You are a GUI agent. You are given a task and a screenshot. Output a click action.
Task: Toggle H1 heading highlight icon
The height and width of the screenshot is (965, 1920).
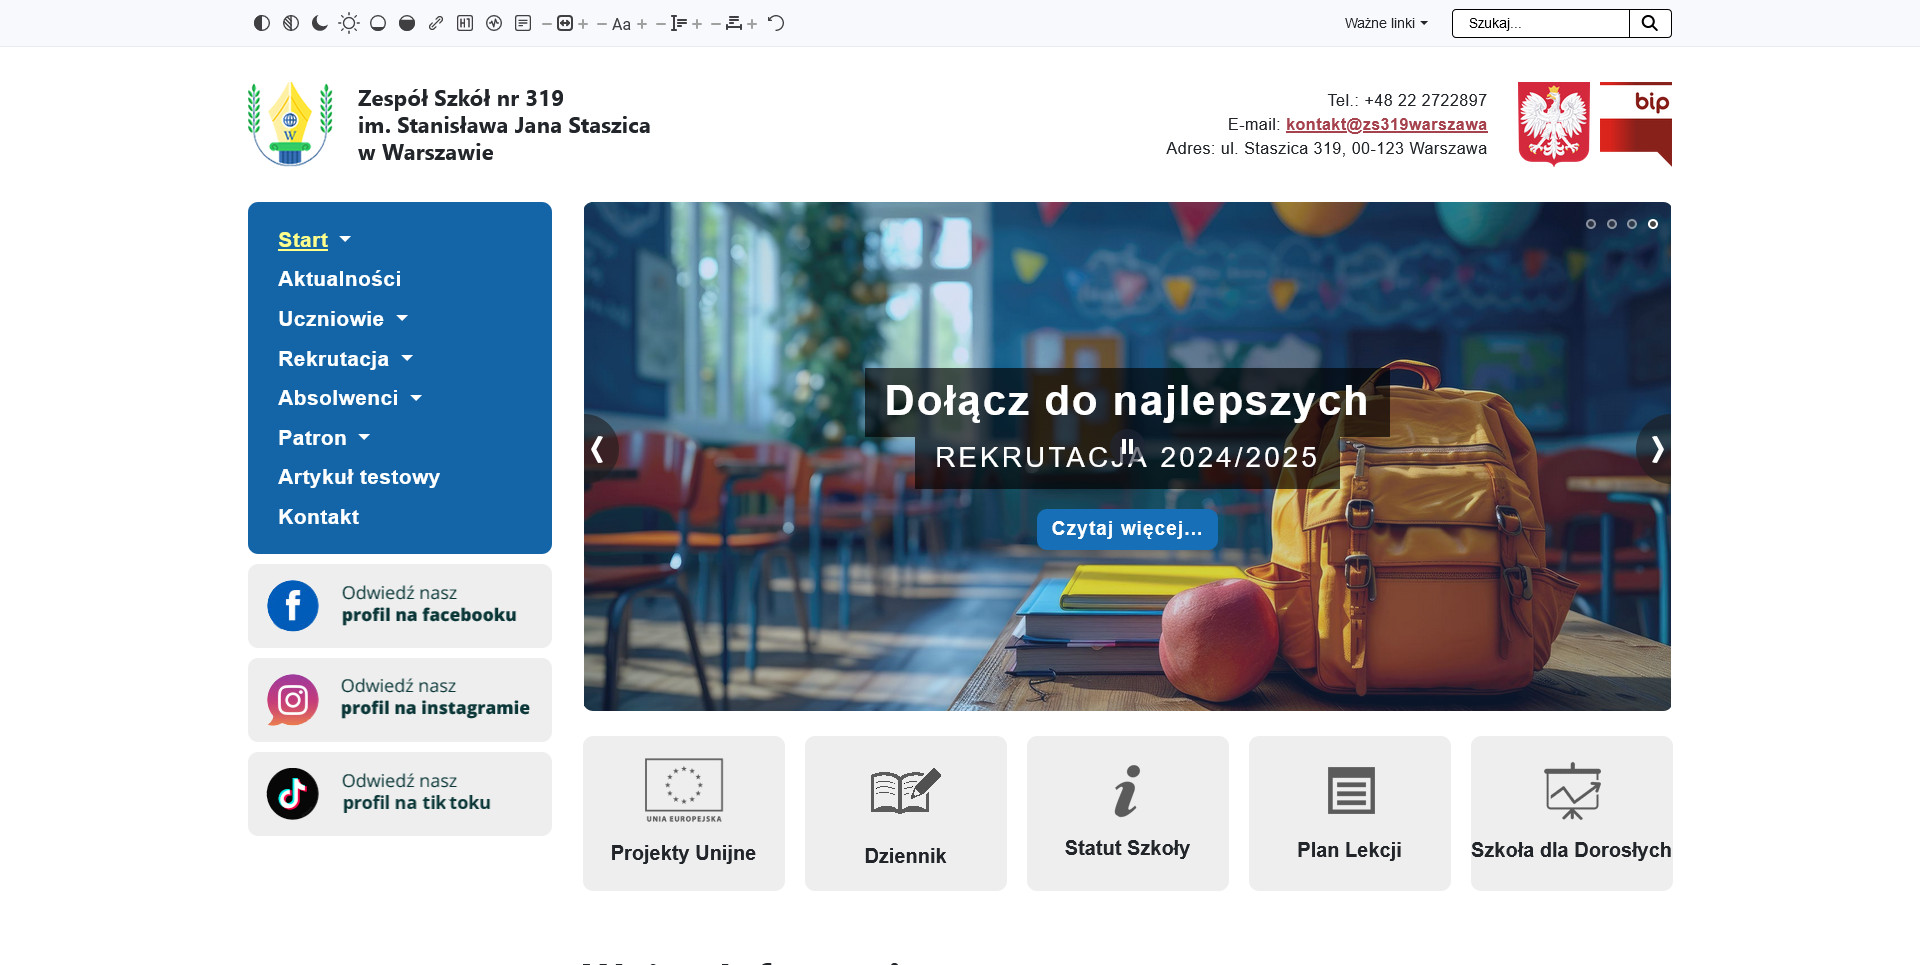[x=465, y=23]
